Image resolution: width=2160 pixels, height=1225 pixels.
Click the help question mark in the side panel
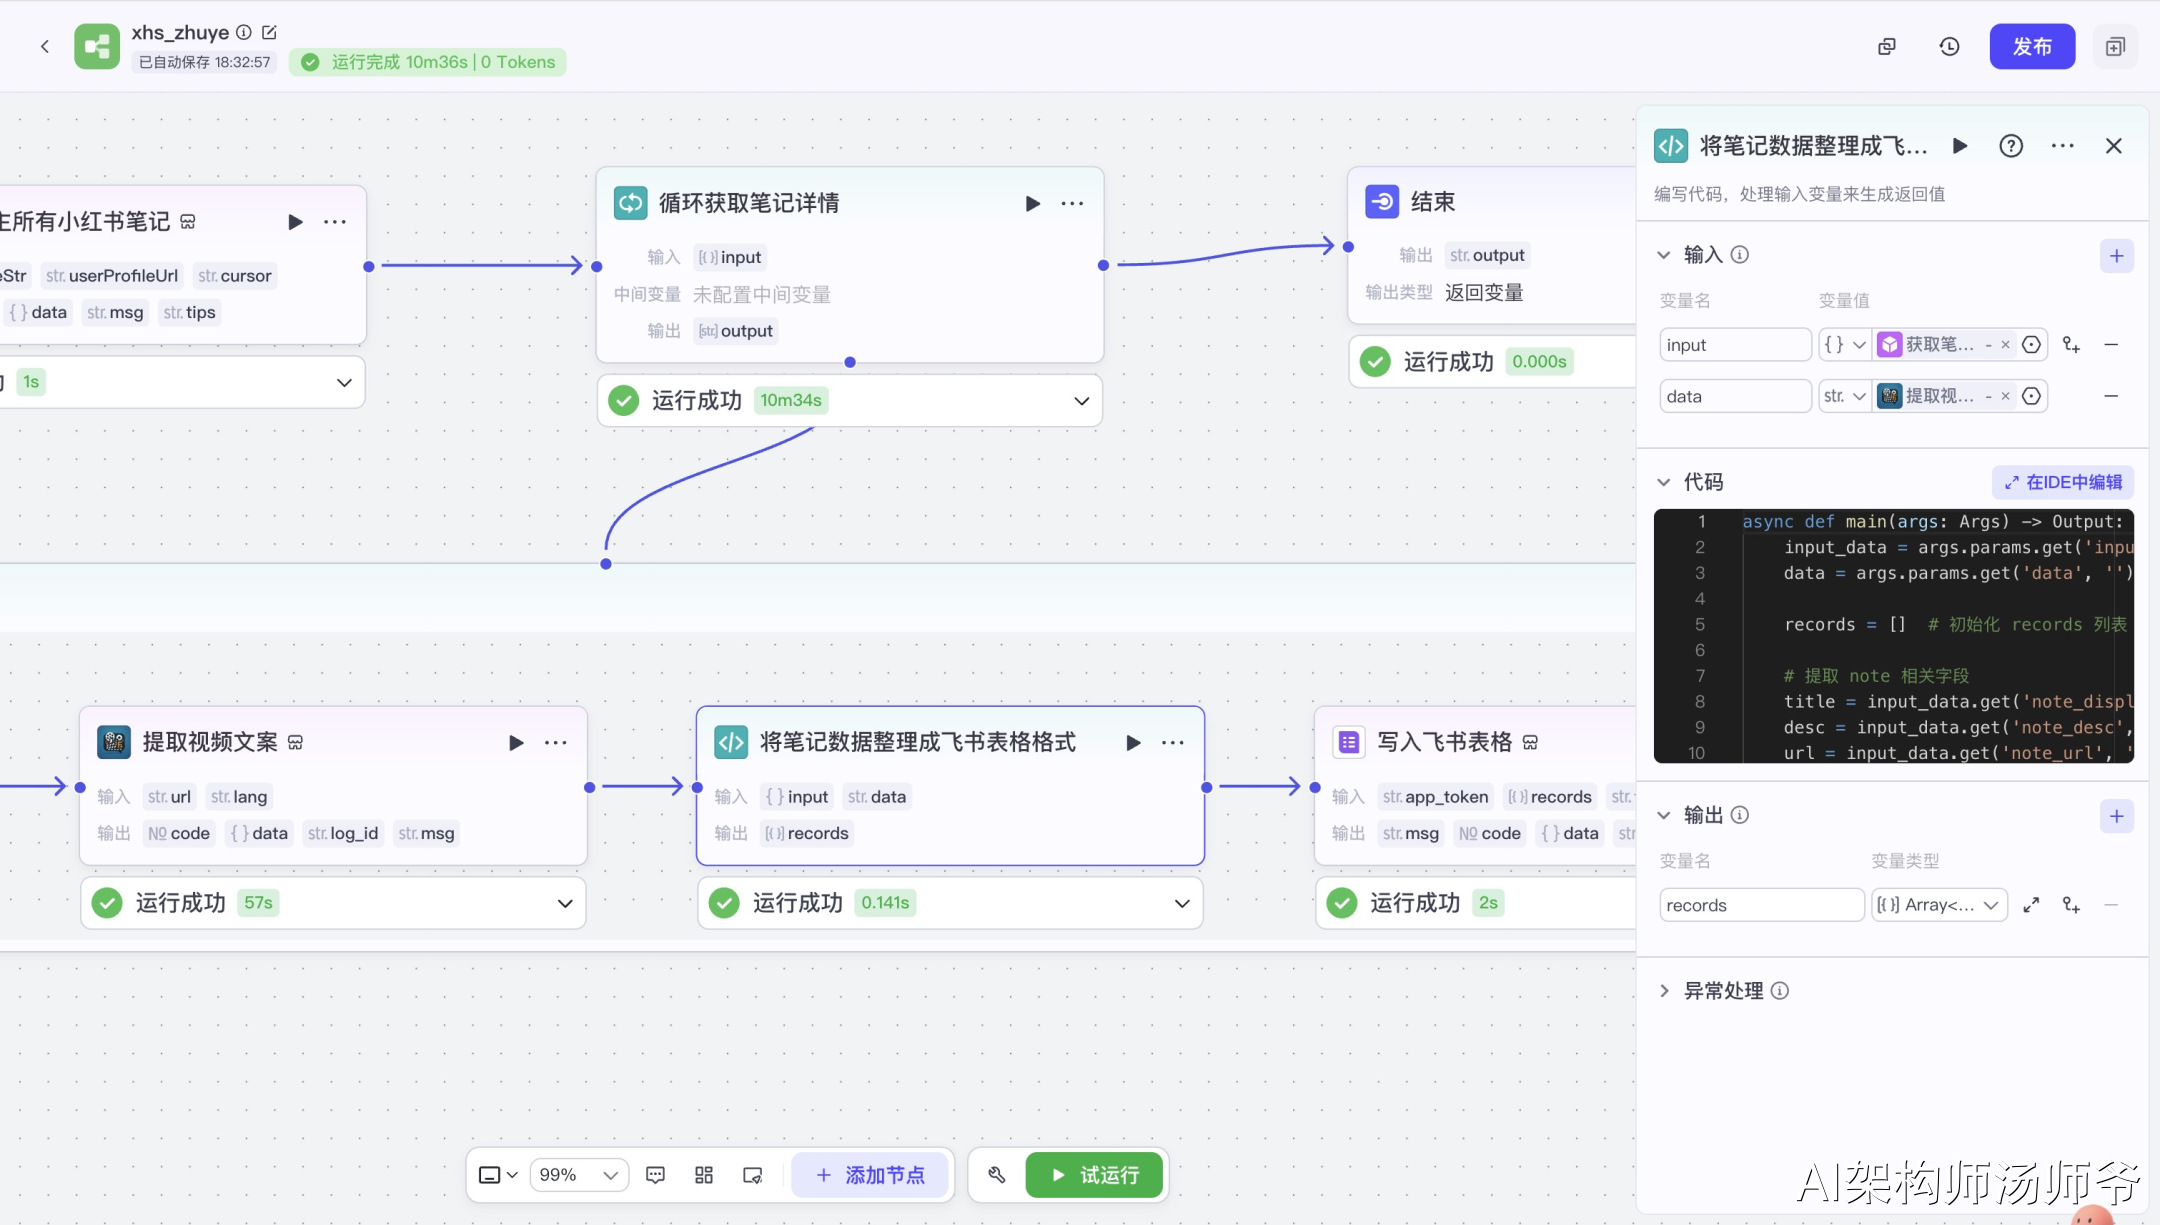coord(2011,146)
